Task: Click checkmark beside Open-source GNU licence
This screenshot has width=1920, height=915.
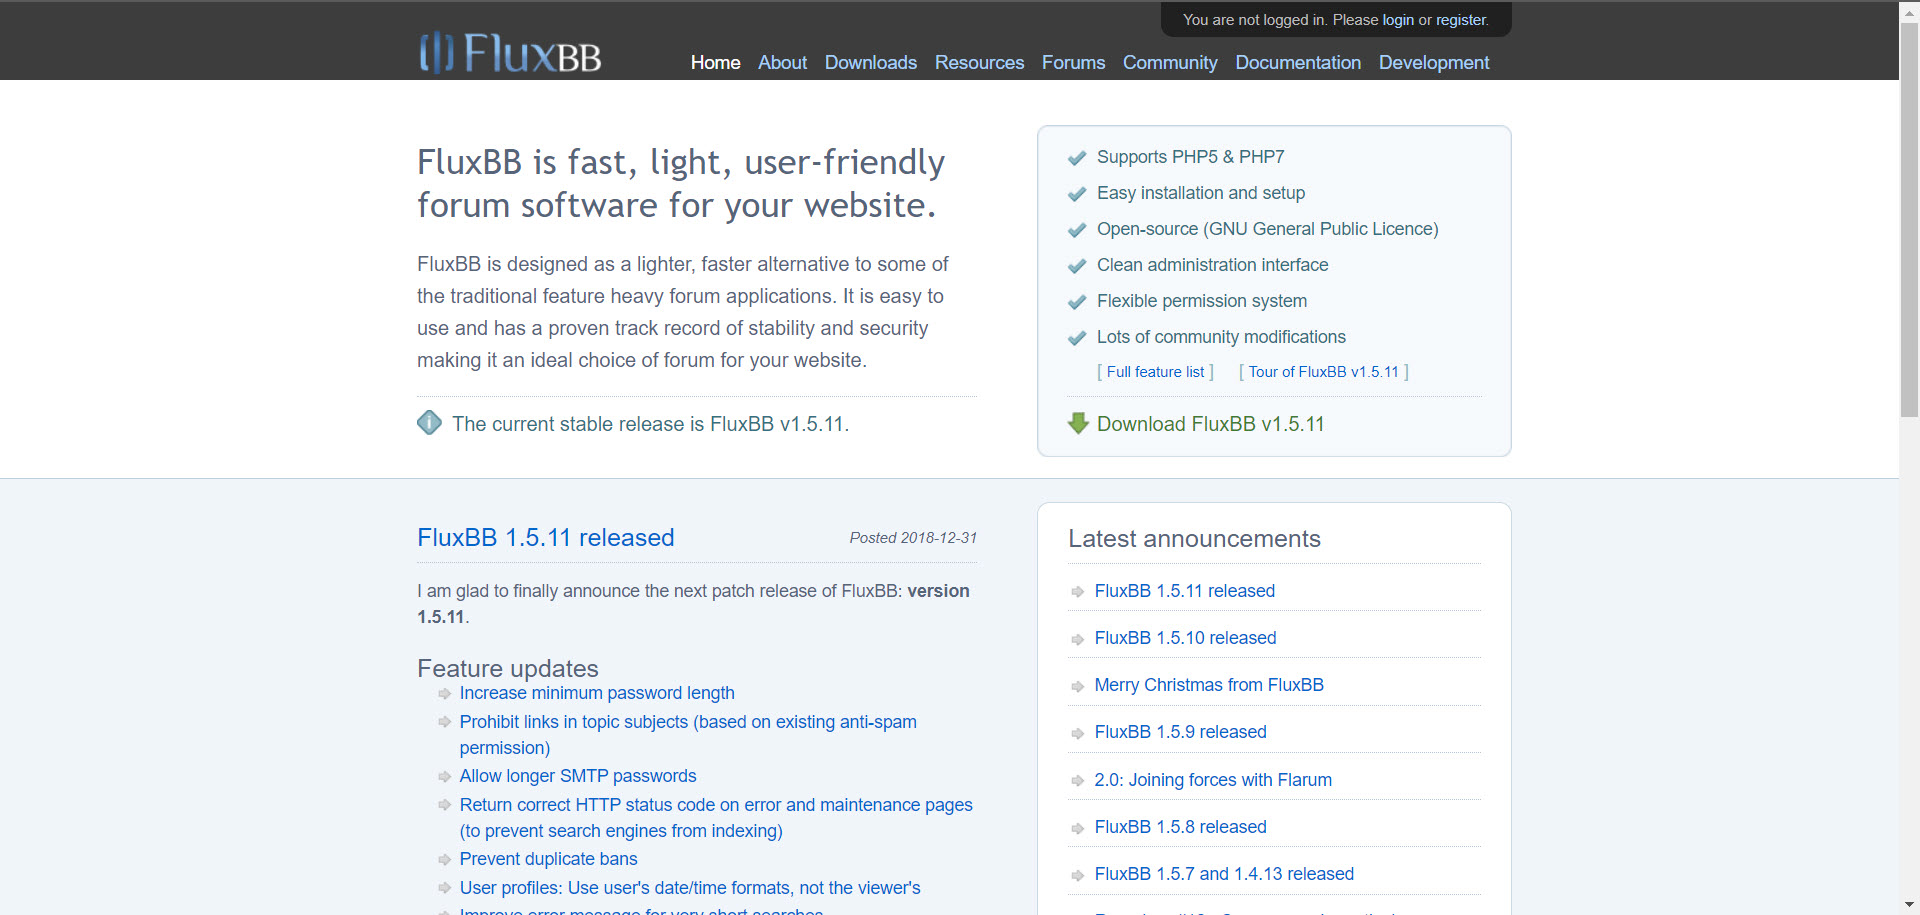Action: click(x=1077, y=230)
